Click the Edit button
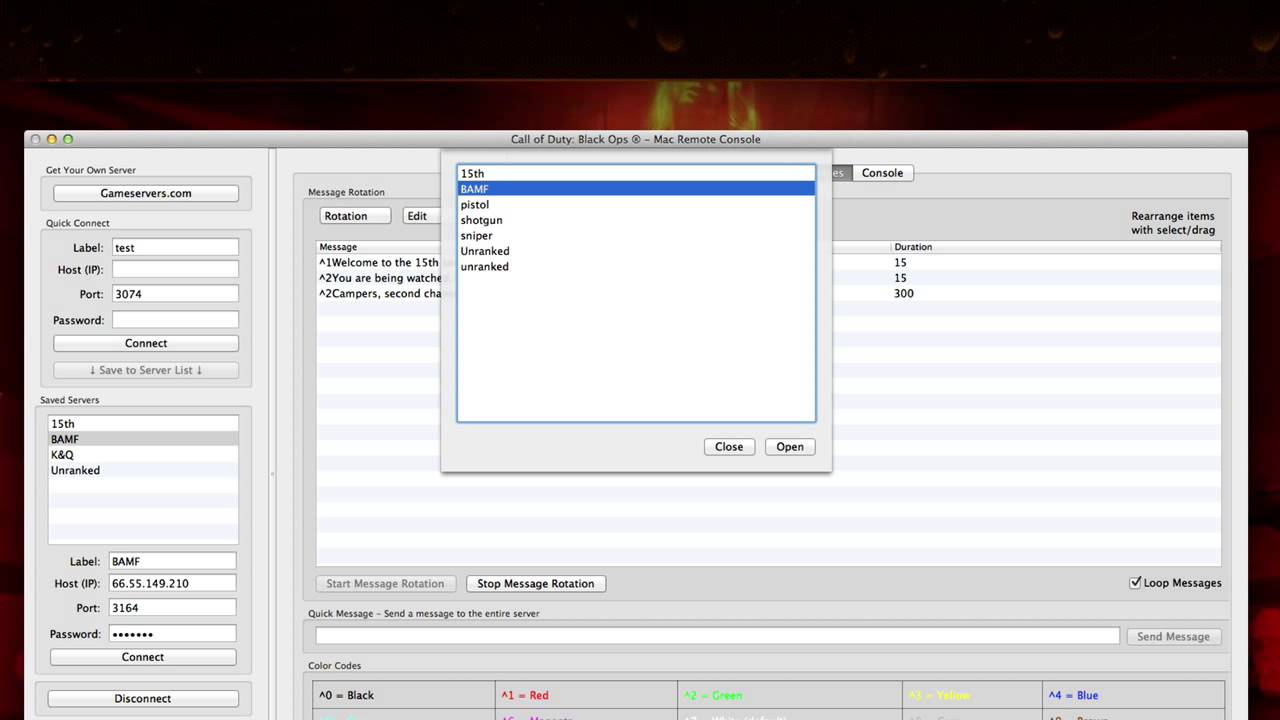The width and height of the screenshot is (1280, 720). click(418, 216)
